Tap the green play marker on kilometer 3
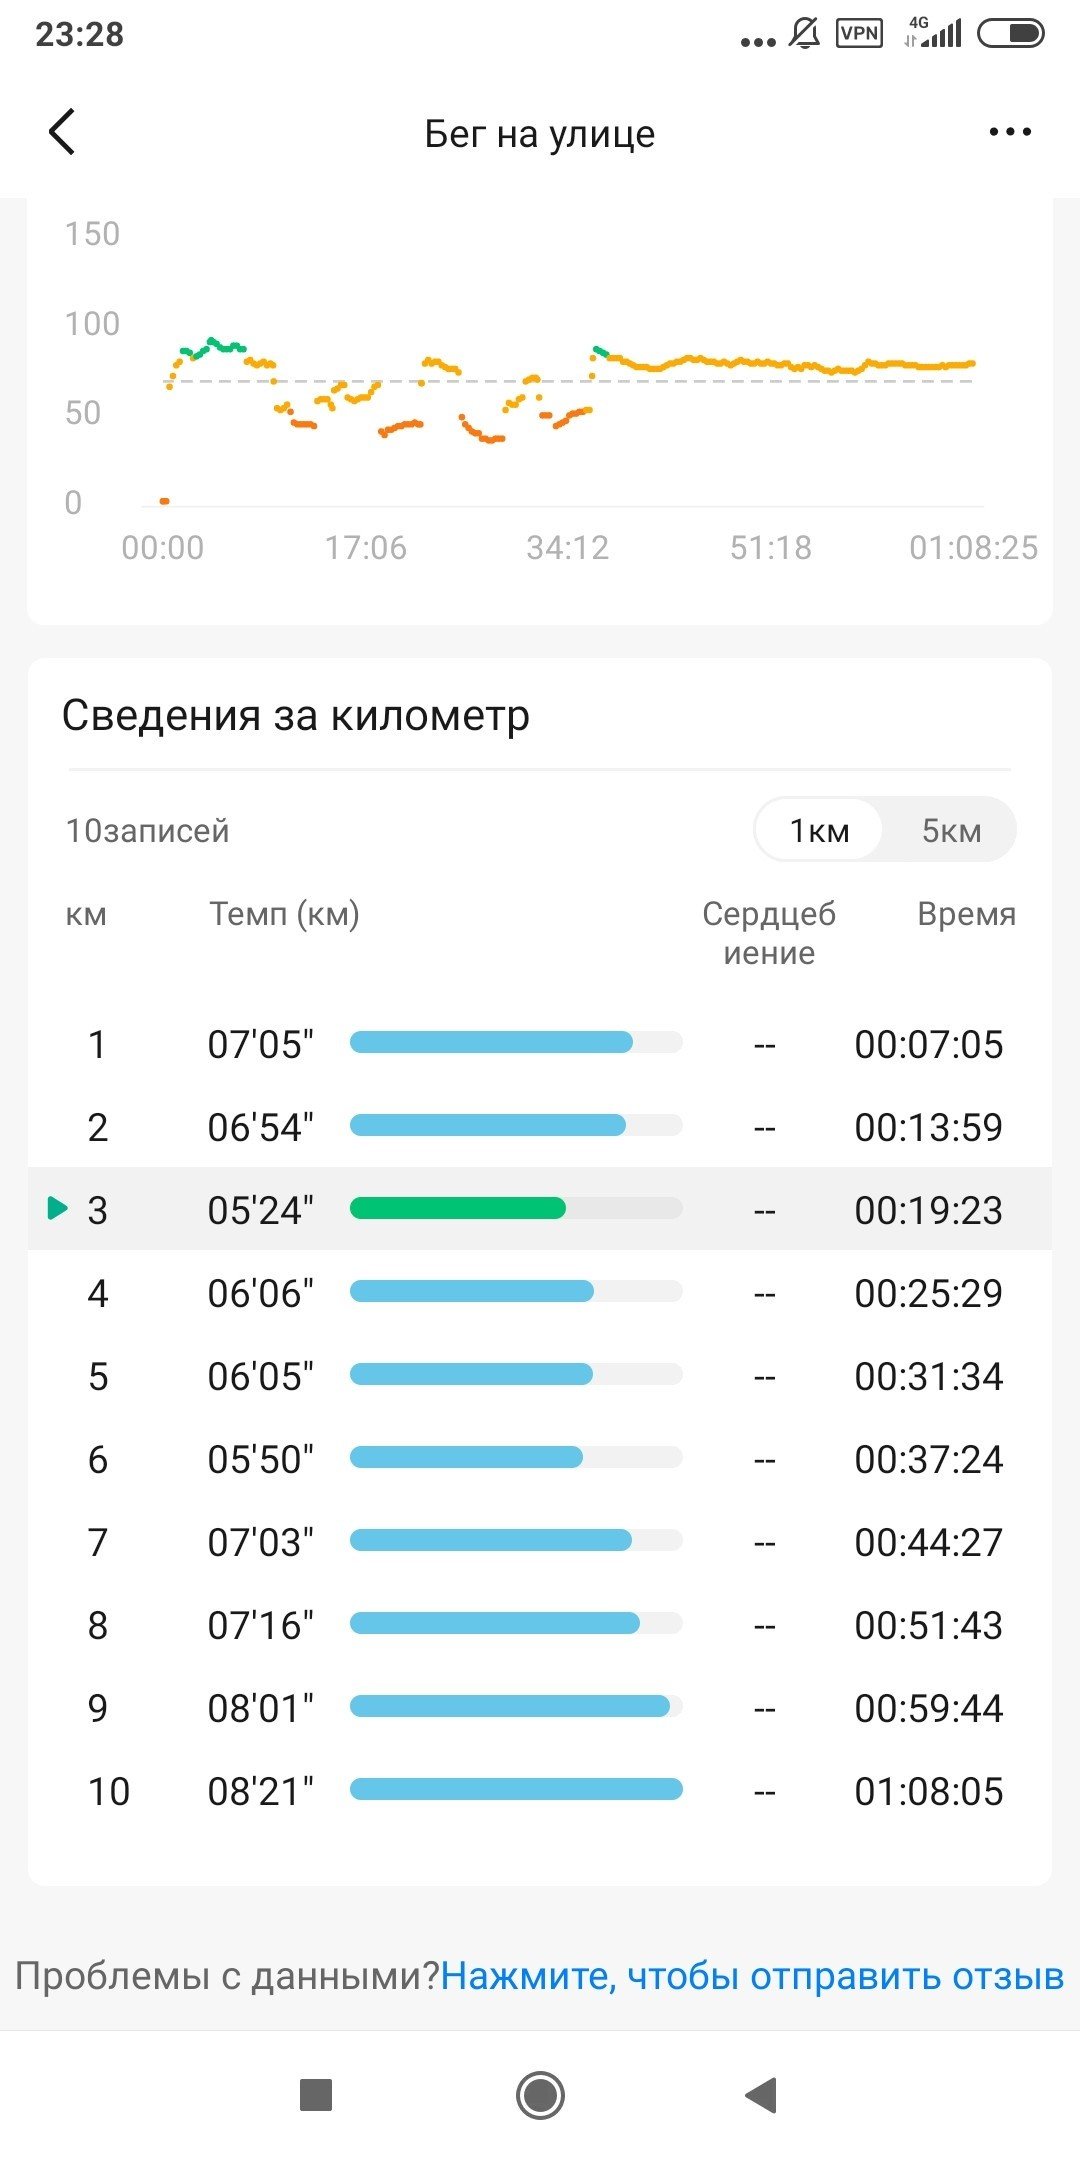 pos(58,1208)
